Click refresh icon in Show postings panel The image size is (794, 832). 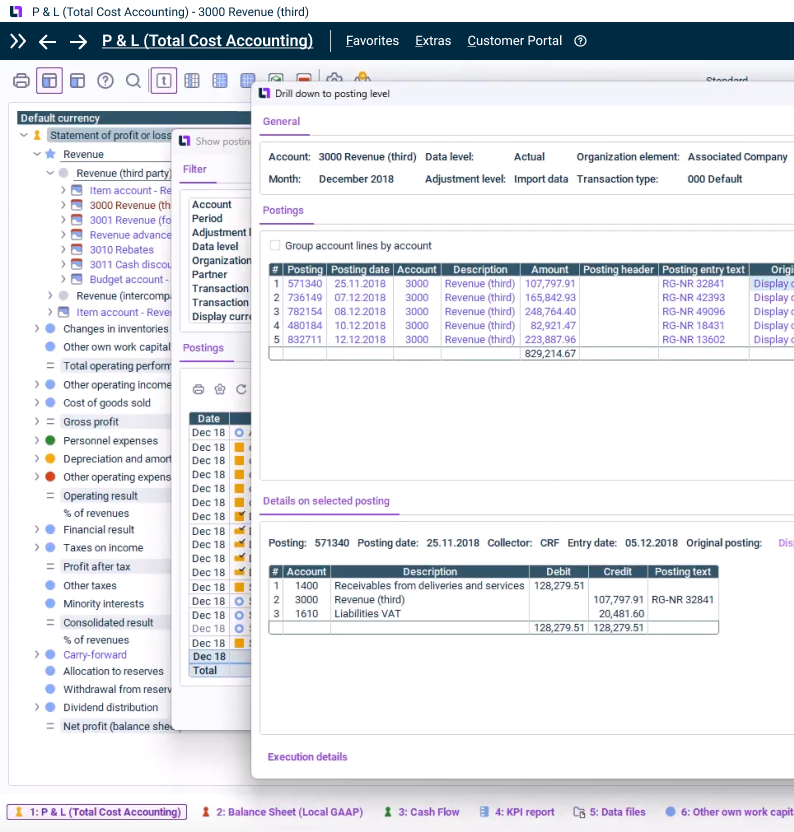tap(241, 389)
